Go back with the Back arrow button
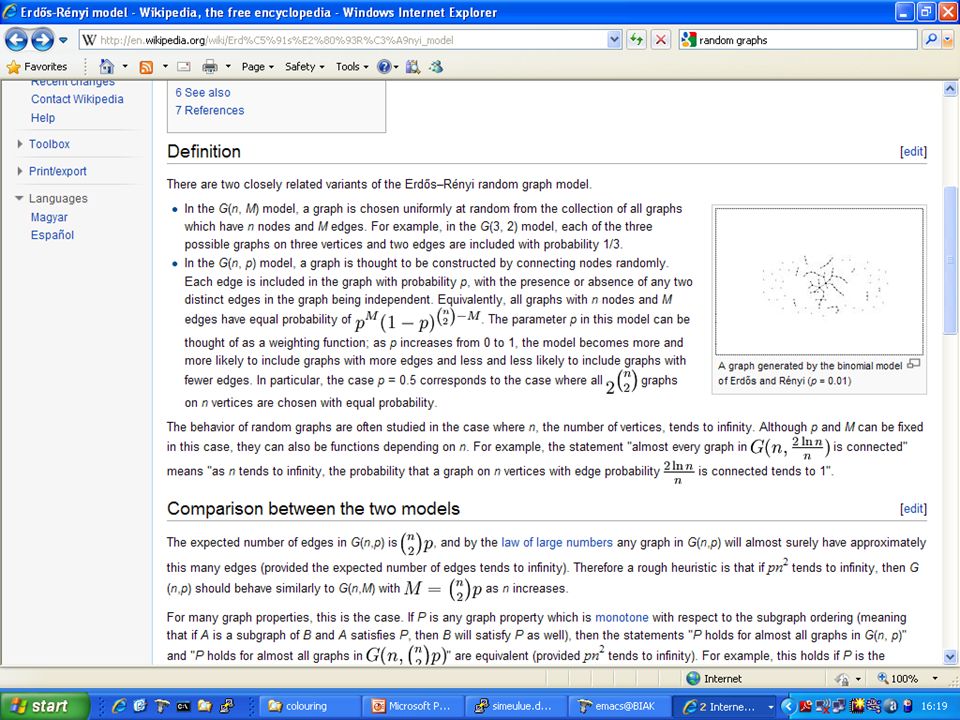Image resolution: width=960 pixels, height=720 pixels. tap(16, 40)
